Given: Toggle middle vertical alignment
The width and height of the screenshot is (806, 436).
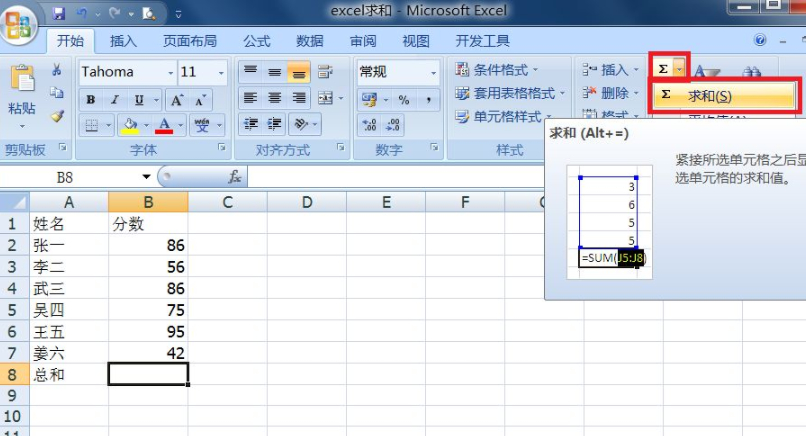Looking at the screenshot, I should [274, 71].
